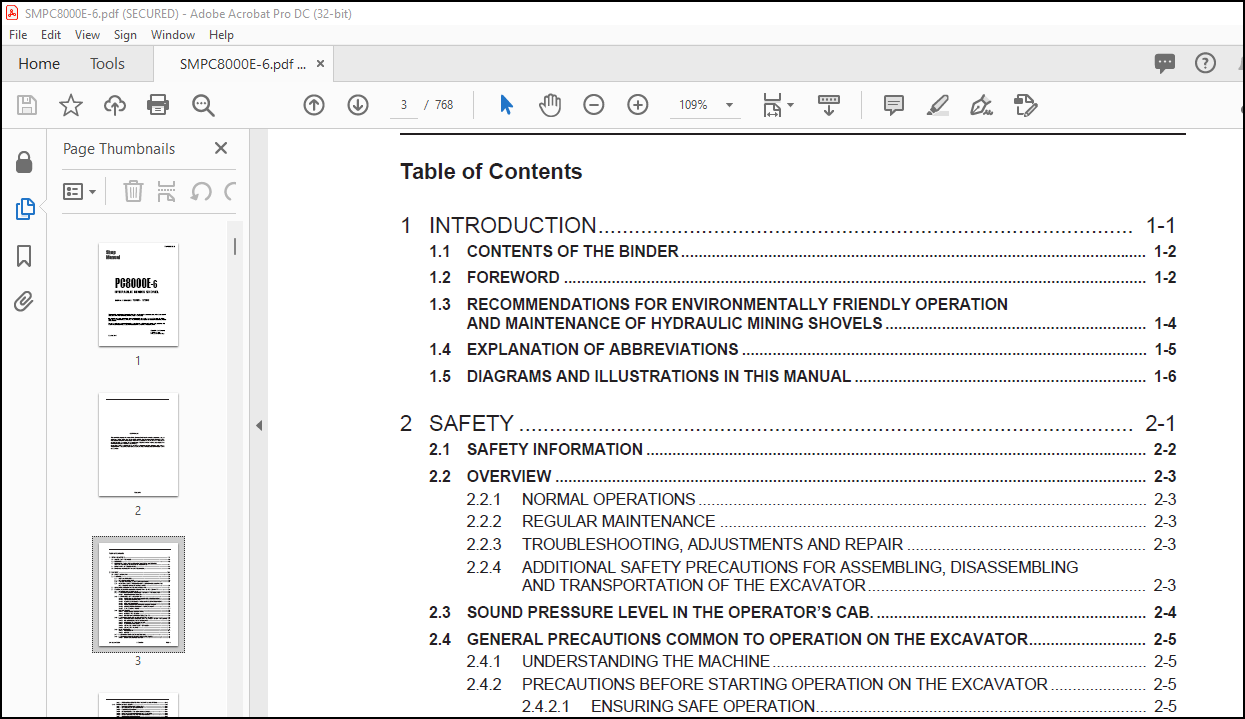1245x719 pixels.
Task: Open the Bookmarks panel icon
Action: (24, 256)
